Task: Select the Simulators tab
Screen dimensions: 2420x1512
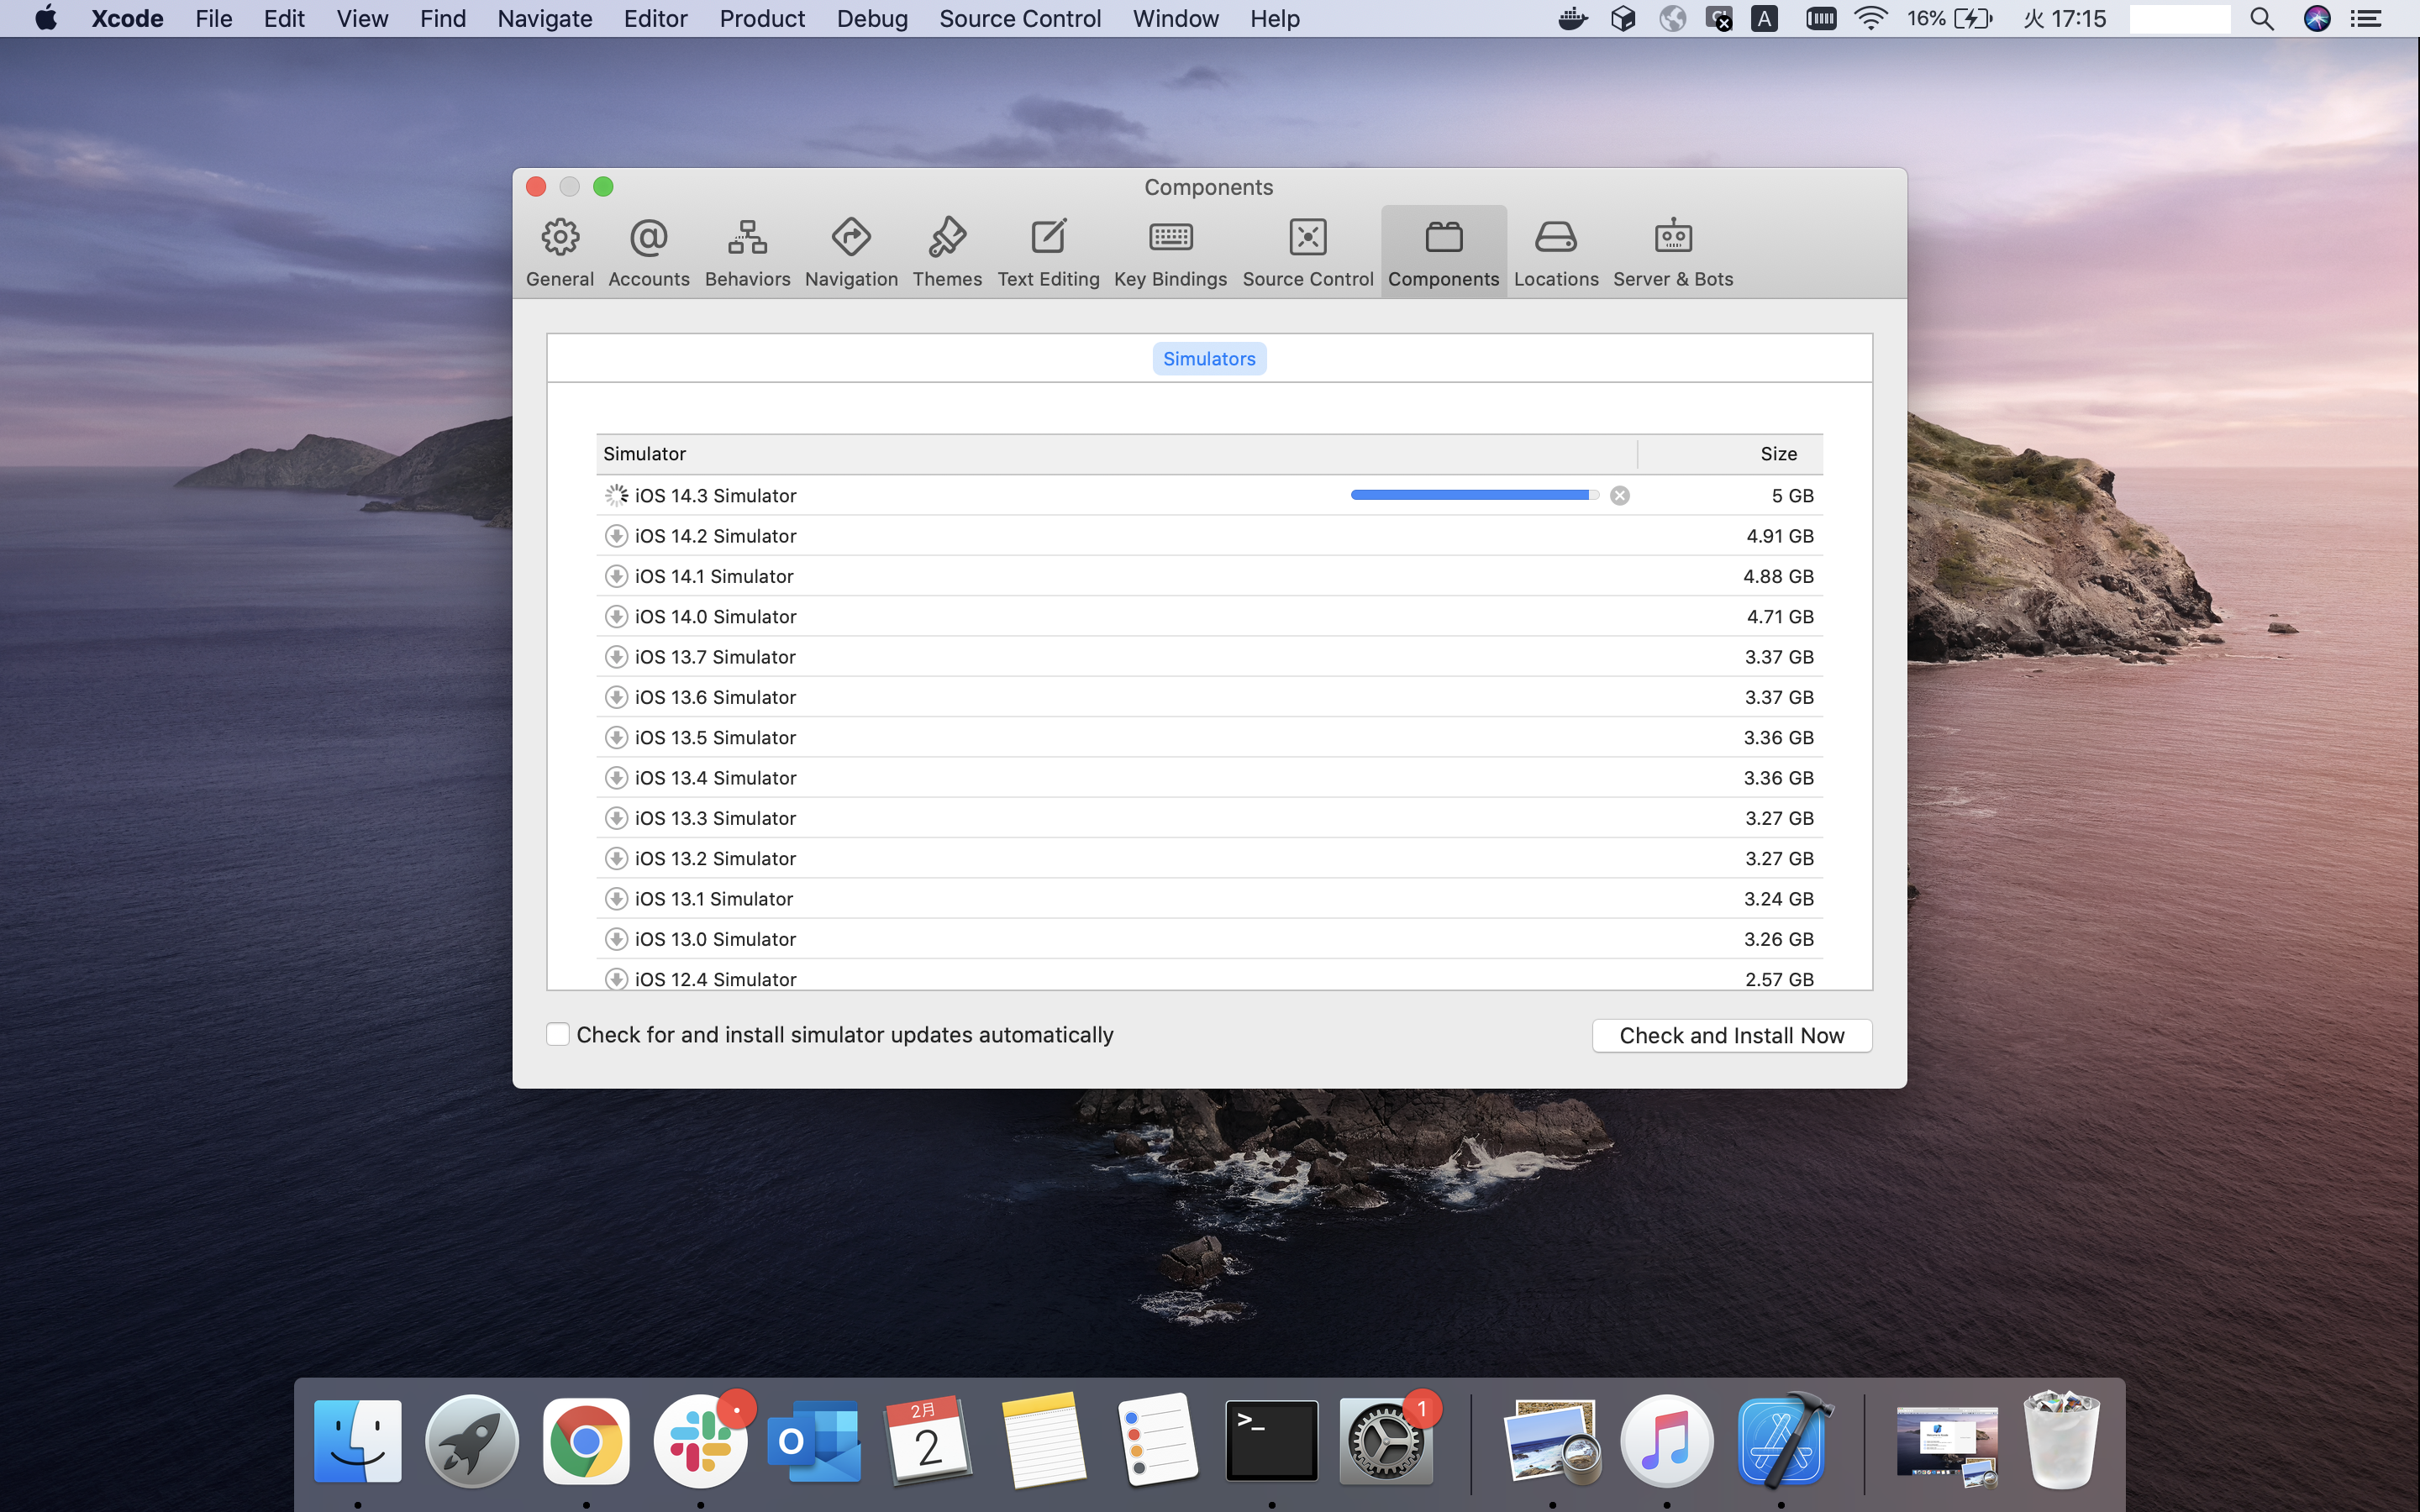Action: [1209, 359]
